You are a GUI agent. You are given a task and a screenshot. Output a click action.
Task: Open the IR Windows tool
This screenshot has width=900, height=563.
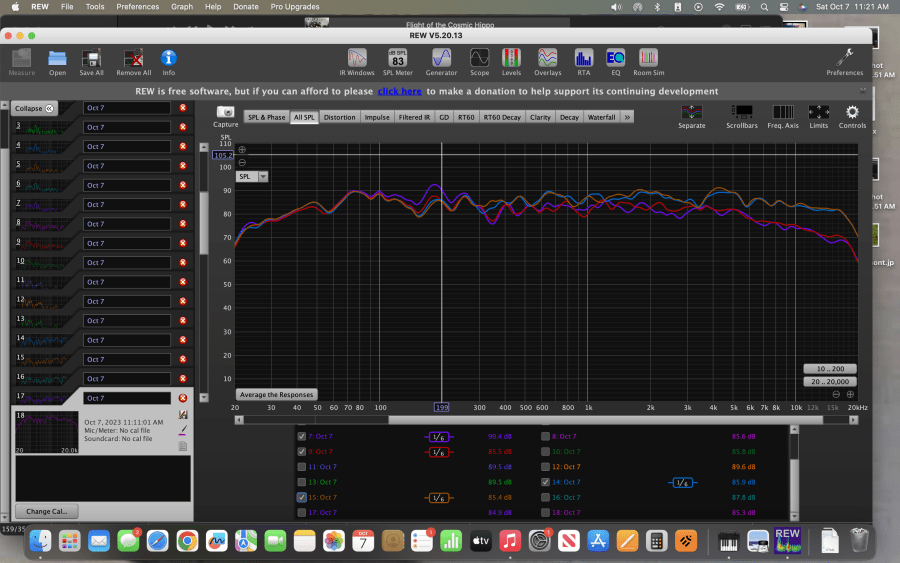pyautogui.click(x=356, y=62)
